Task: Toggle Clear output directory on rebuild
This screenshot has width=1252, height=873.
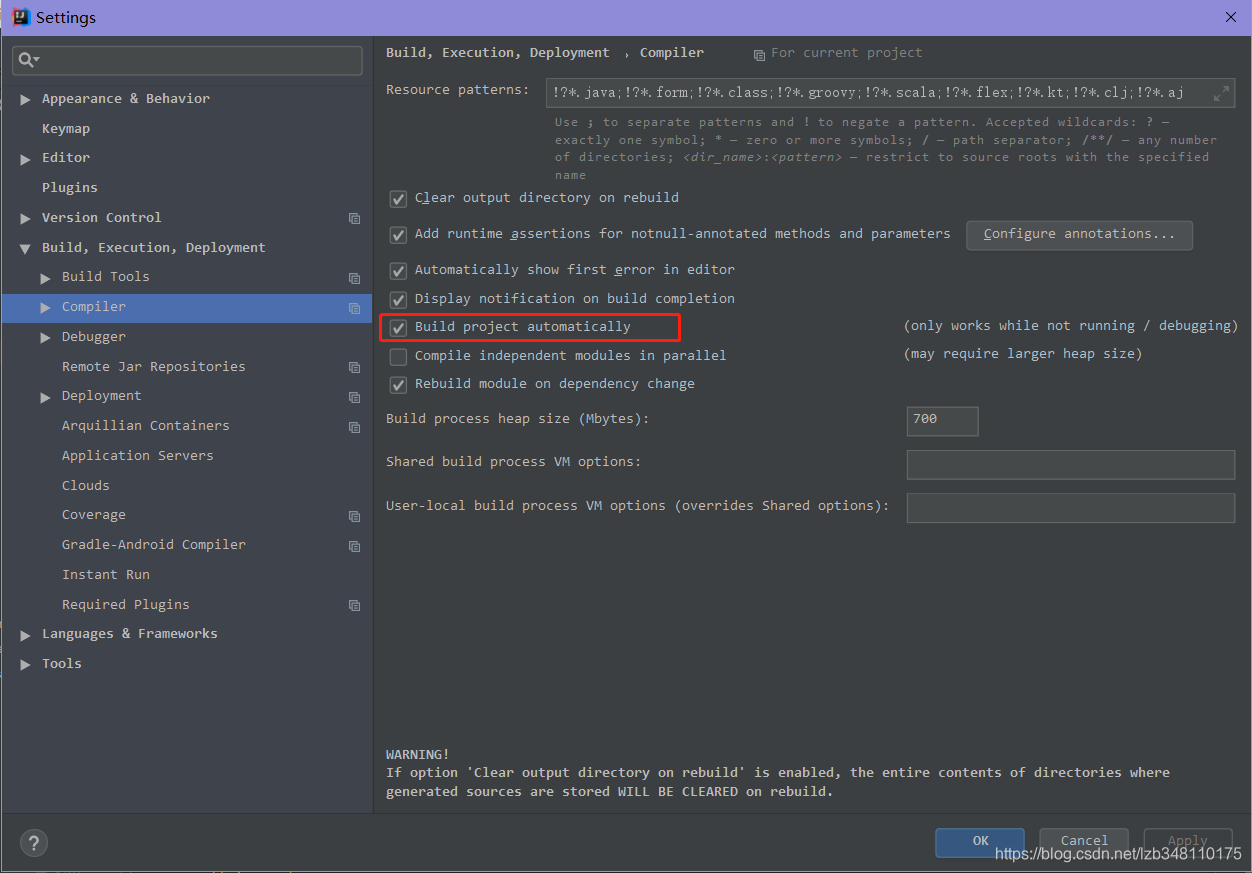Action: coord(398,198)
